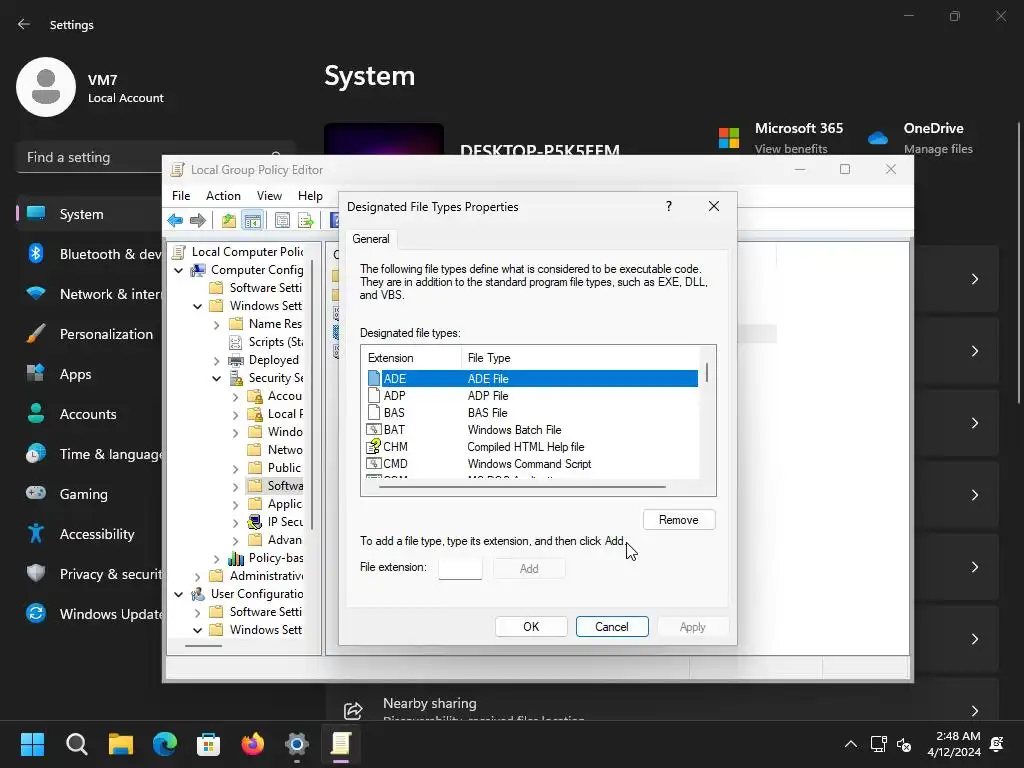Click the file types list horizontal scrollbar
Image resolution: width=1024 pixels, height=768 pixels.
coord(522,487)
